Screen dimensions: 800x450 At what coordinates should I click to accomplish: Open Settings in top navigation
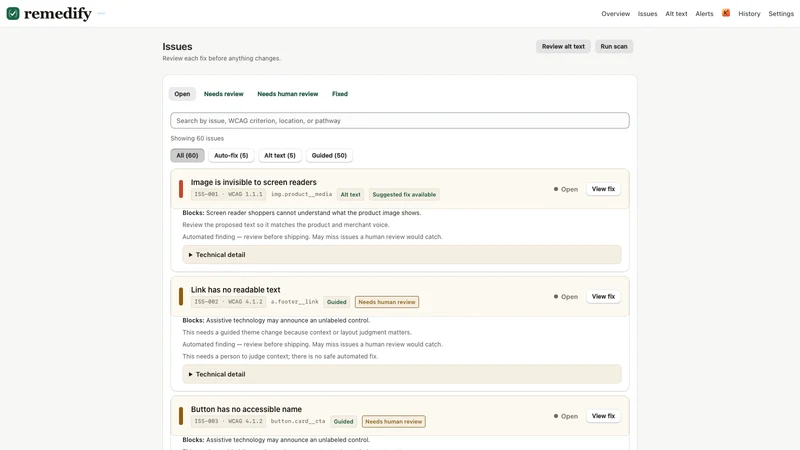click(x=781, y=14)
